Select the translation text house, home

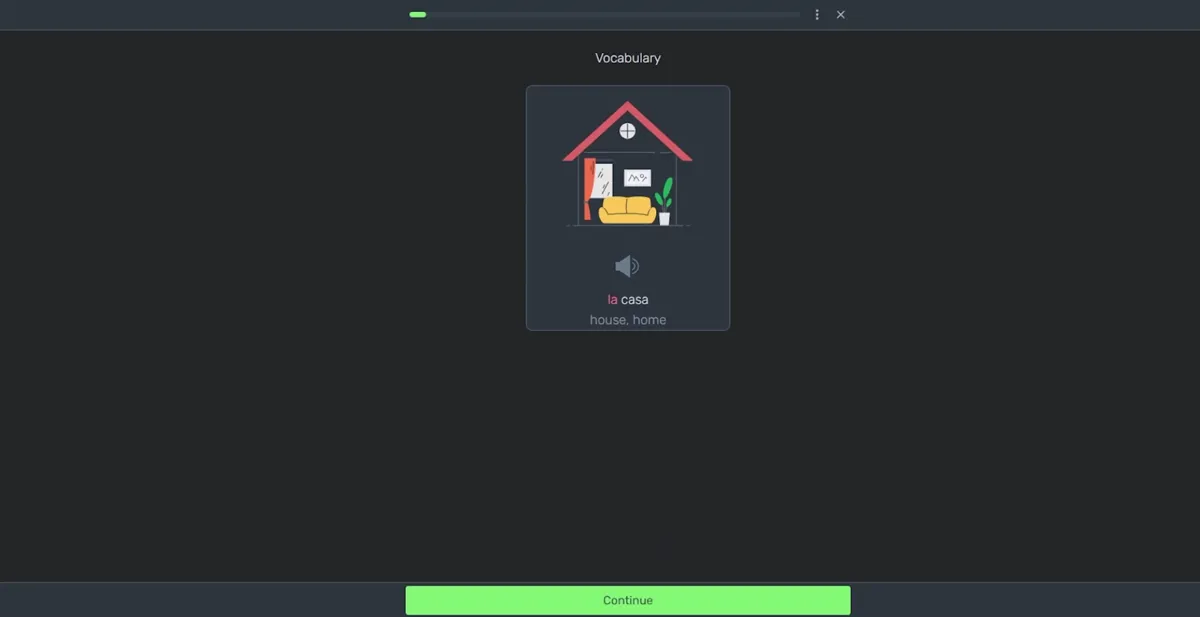(x=627, y=319)
